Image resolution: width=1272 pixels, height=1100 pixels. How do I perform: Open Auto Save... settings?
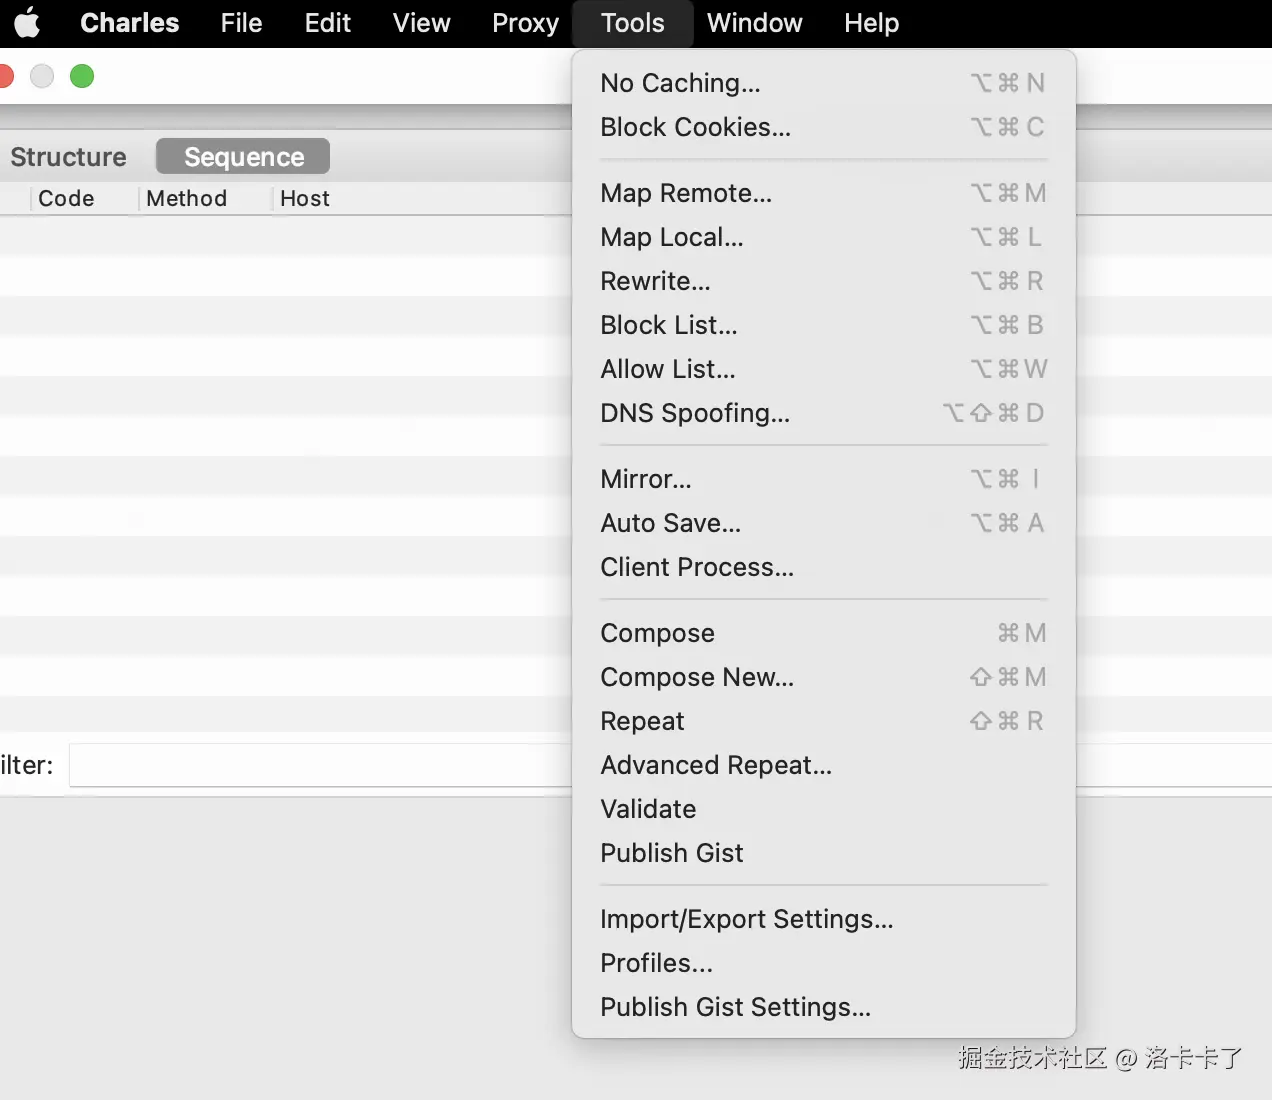(823, 523)
